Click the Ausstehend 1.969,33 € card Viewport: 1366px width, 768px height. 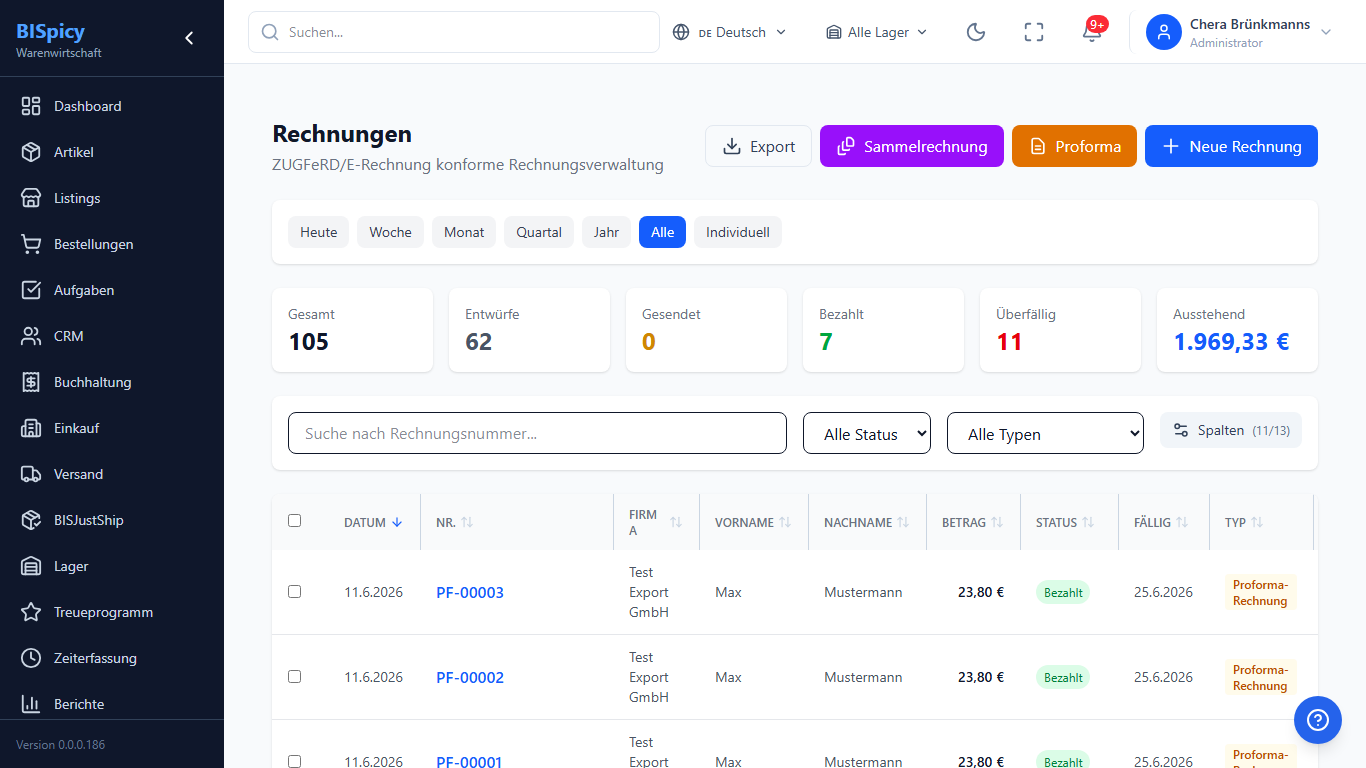tap(1237, 330)
